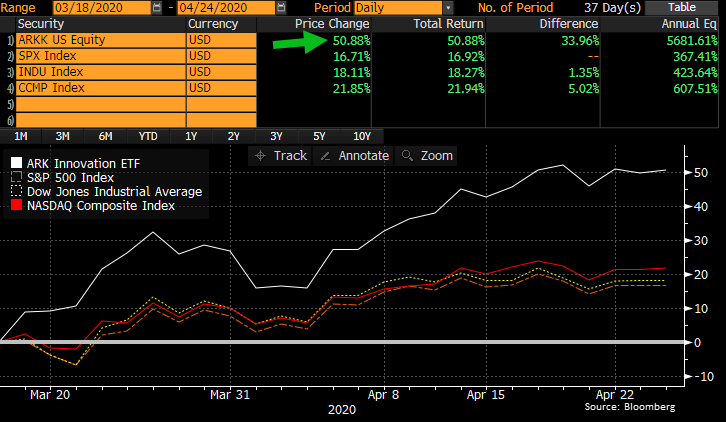Click the ARK Innovation ETF legend label

pos(83,164)
